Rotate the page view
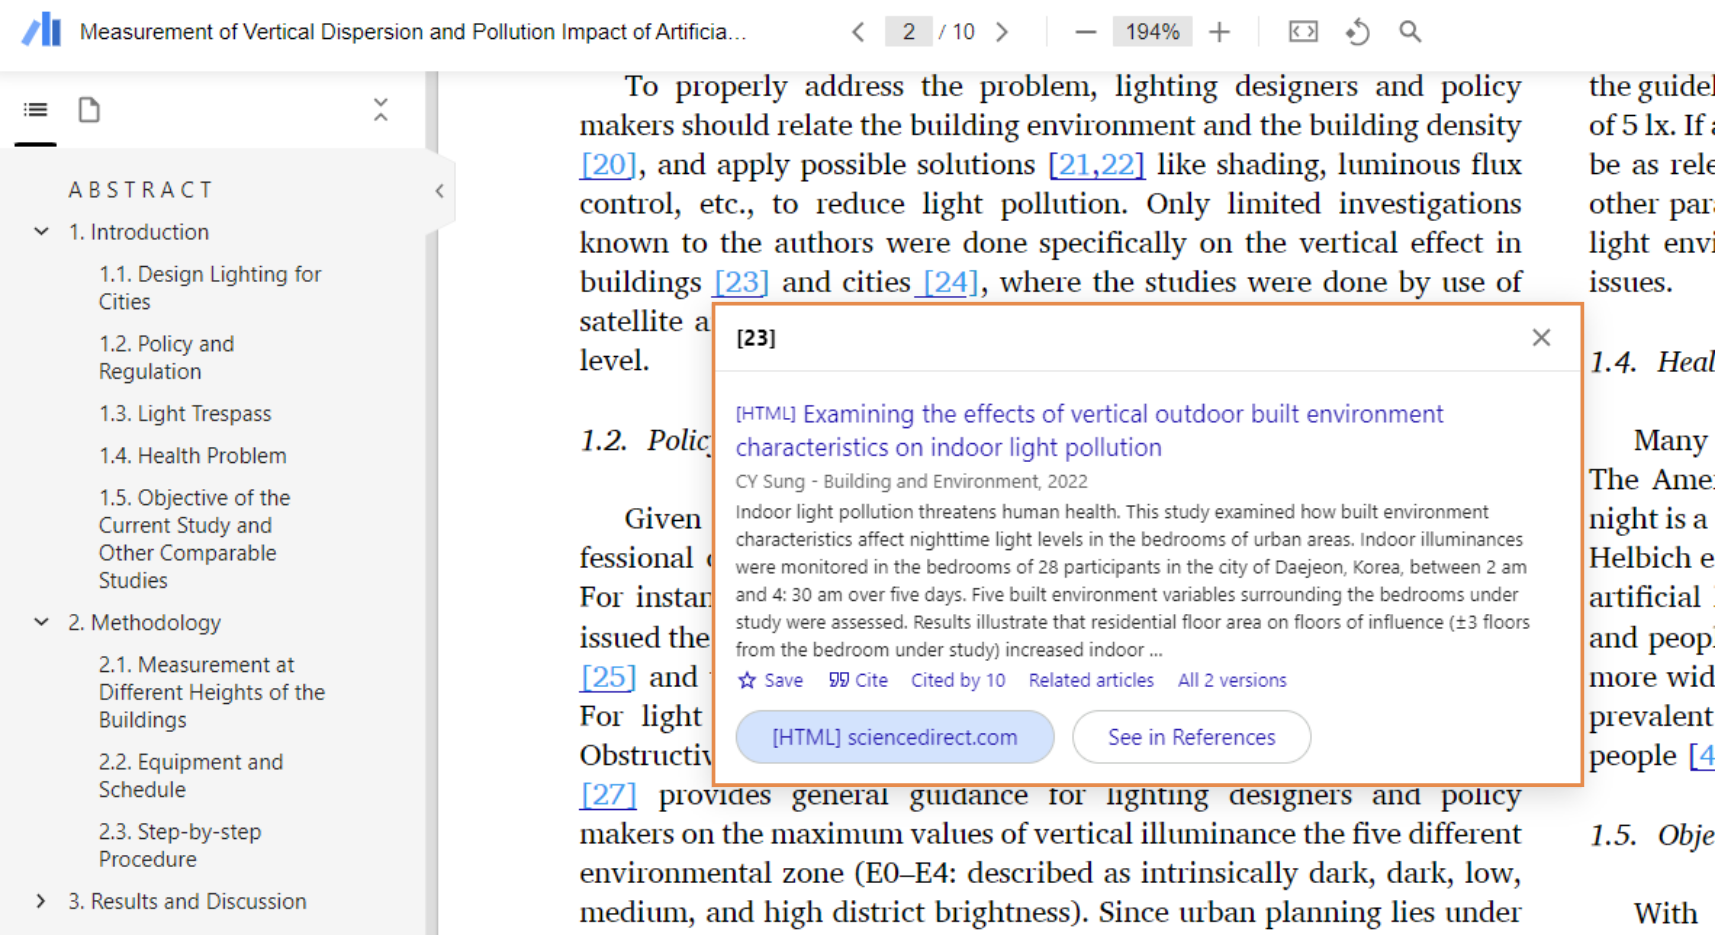This screenshot has height=935, width=1716. 1357,31
